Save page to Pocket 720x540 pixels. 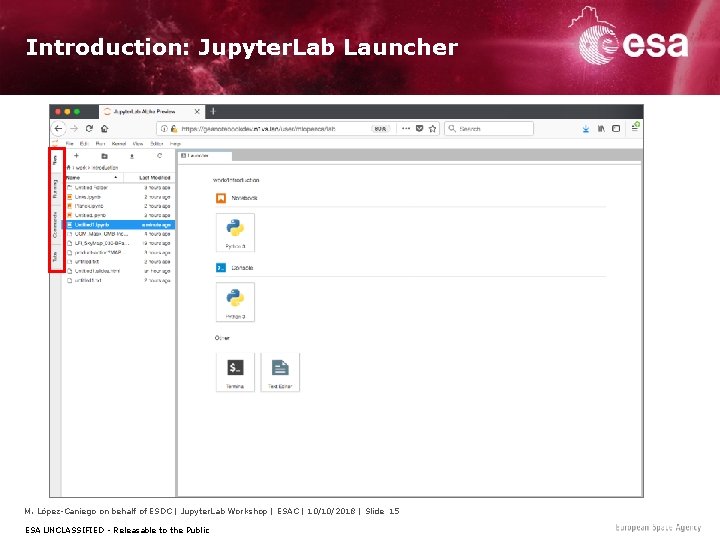coord(419,129)
